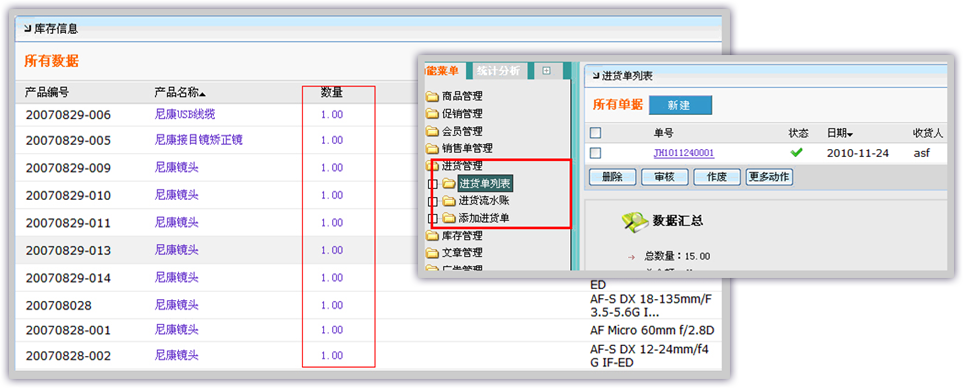
Task: Collapse the 进货单列表 panel arrow
Action: pos(595,76)
